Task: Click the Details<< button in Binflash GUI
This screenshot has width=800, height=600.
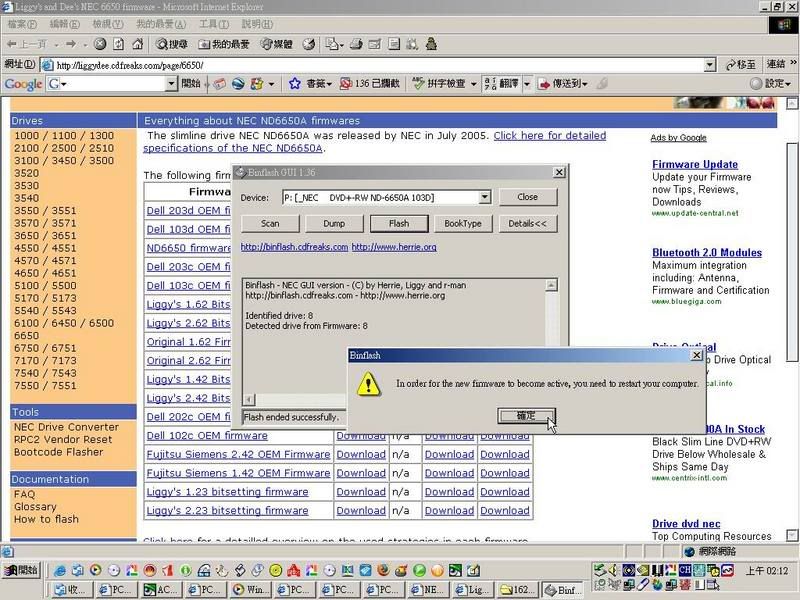Action: pyautogui.click(x=528, y=223)
